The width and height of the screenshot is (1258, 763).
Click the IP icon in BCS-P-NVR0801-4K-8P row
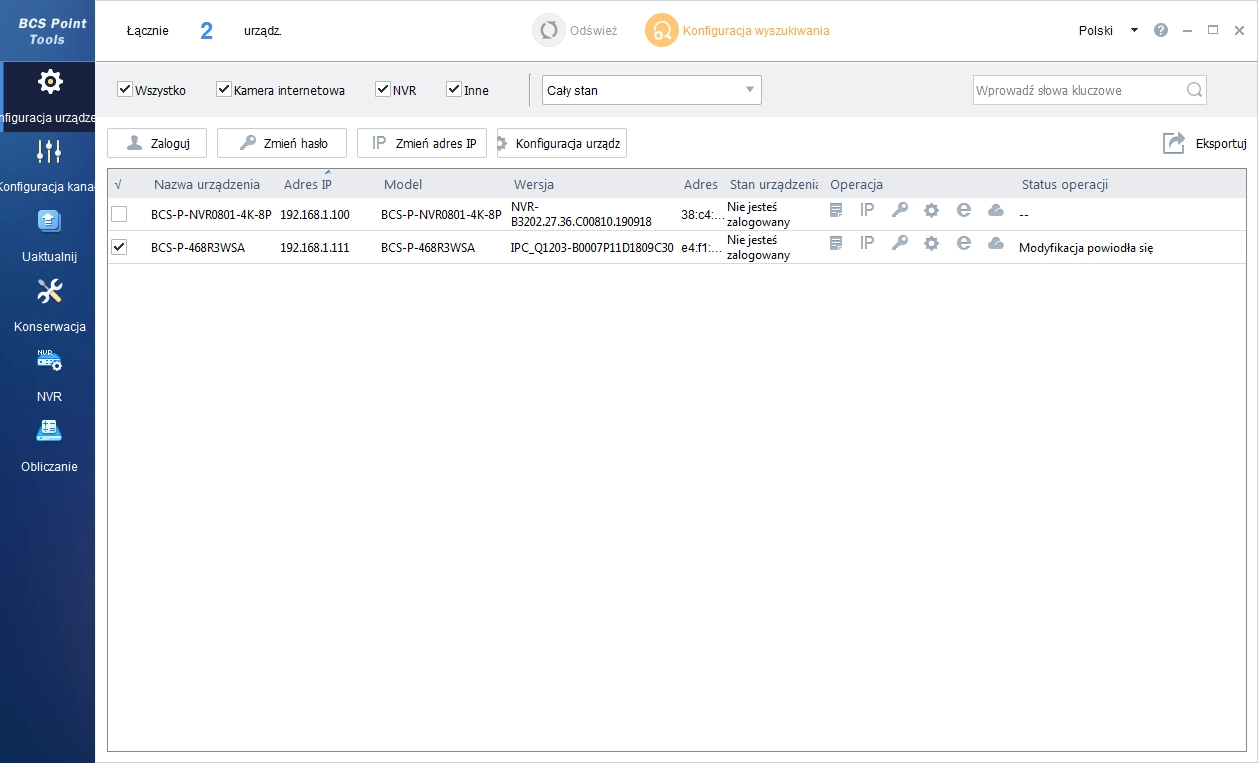click(867, 210)
